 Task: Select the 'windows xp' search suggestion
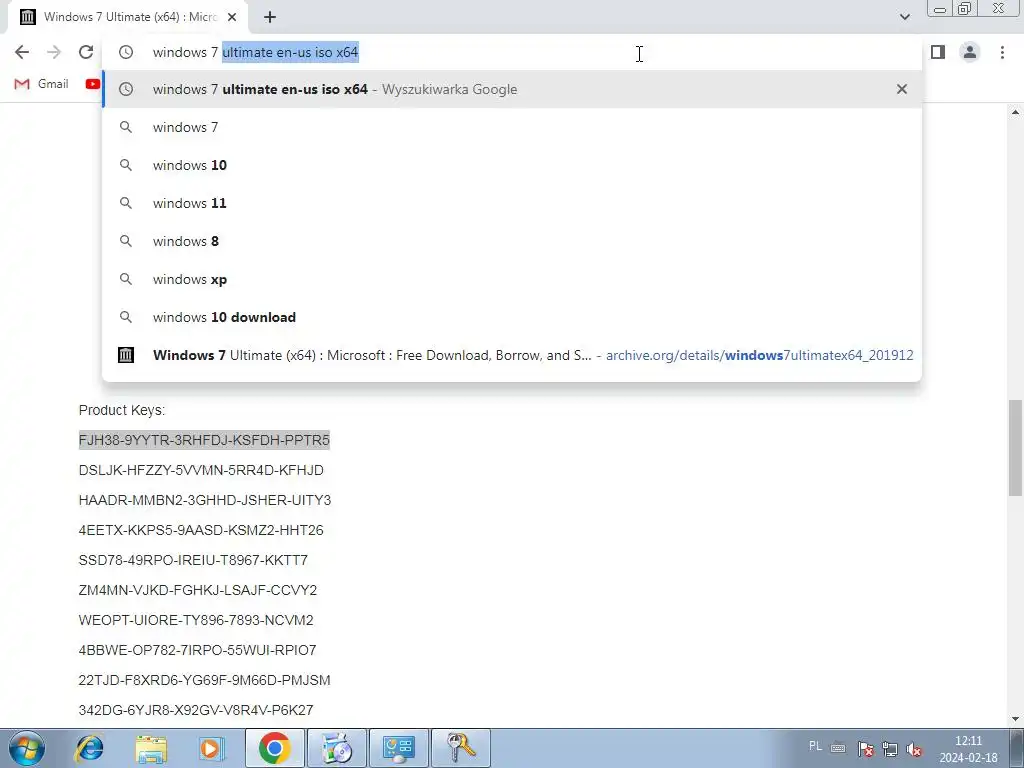(512, 280)
